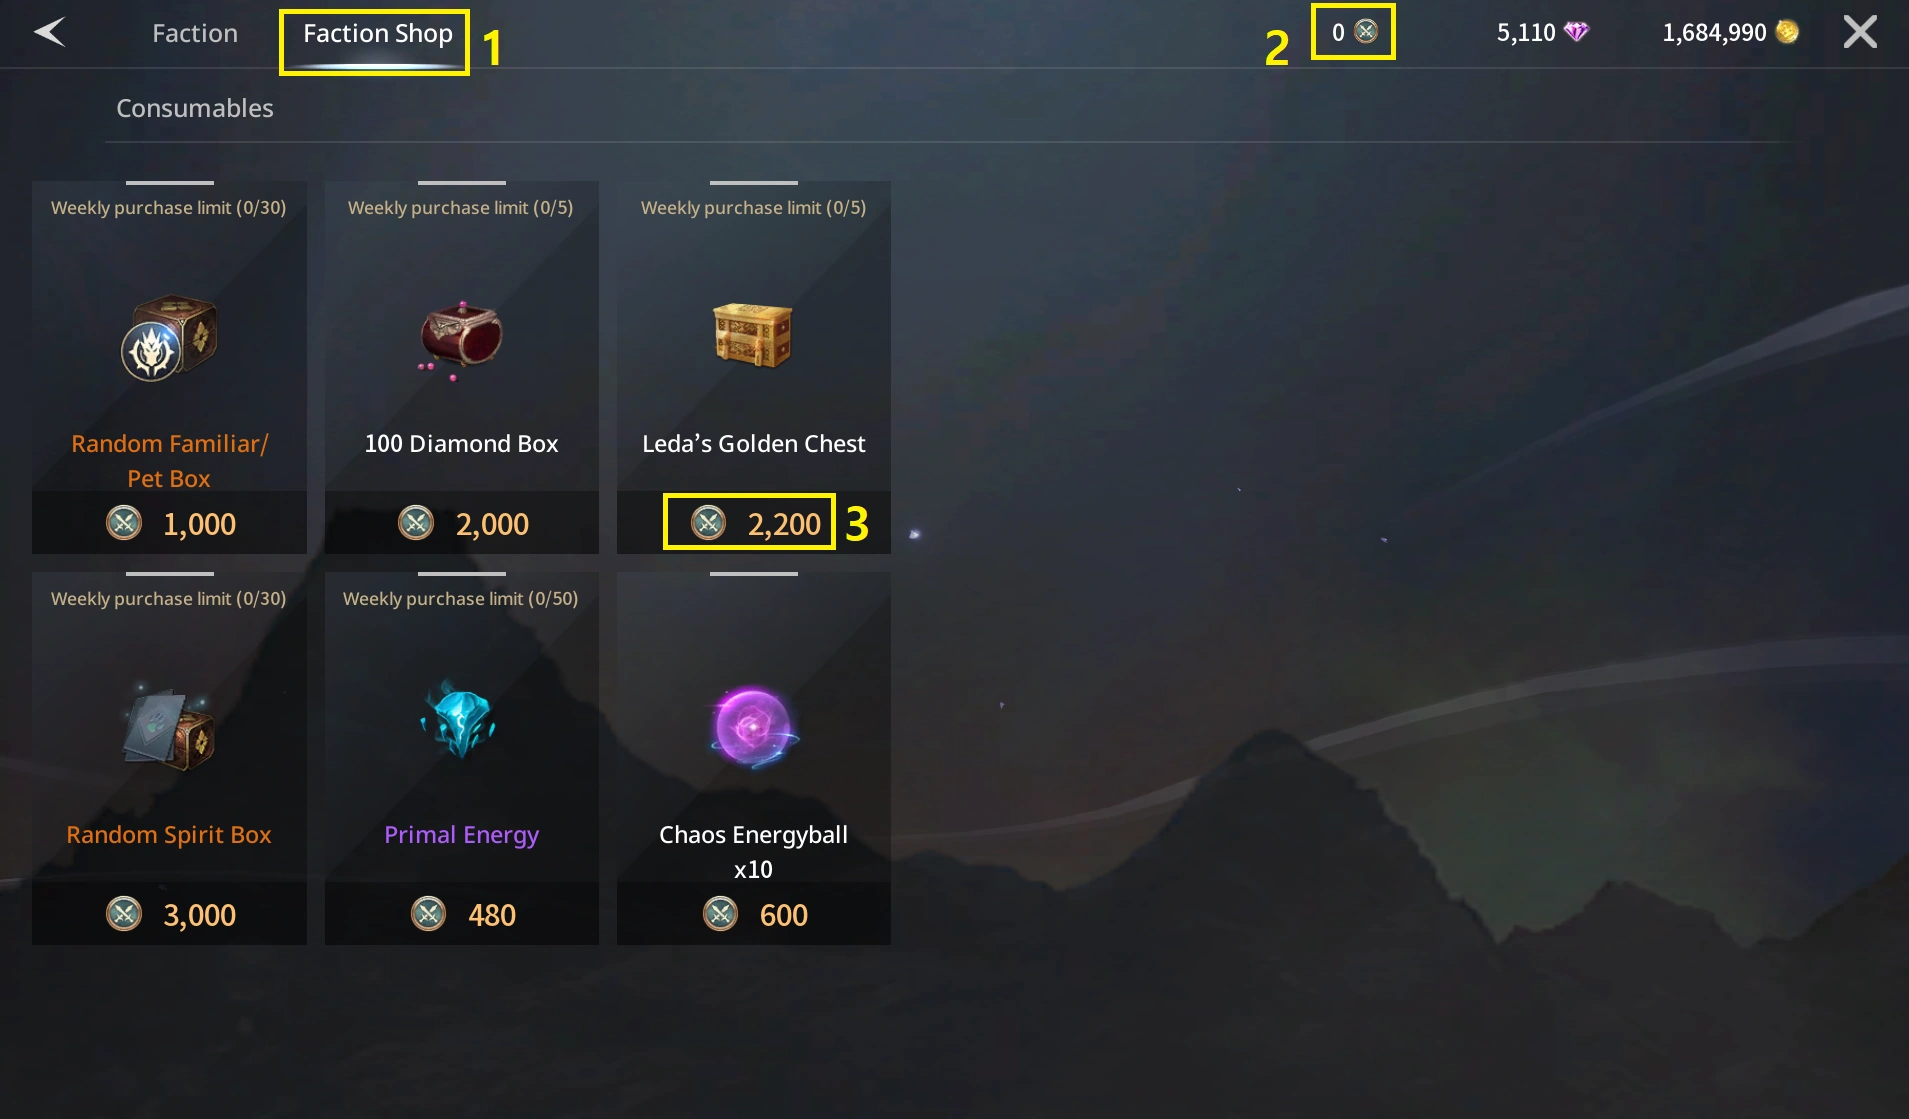This screenshot has width=1909, height=1119.
Task: Purchase Primal Energy for 480
Action: click(x=462, y=914)
